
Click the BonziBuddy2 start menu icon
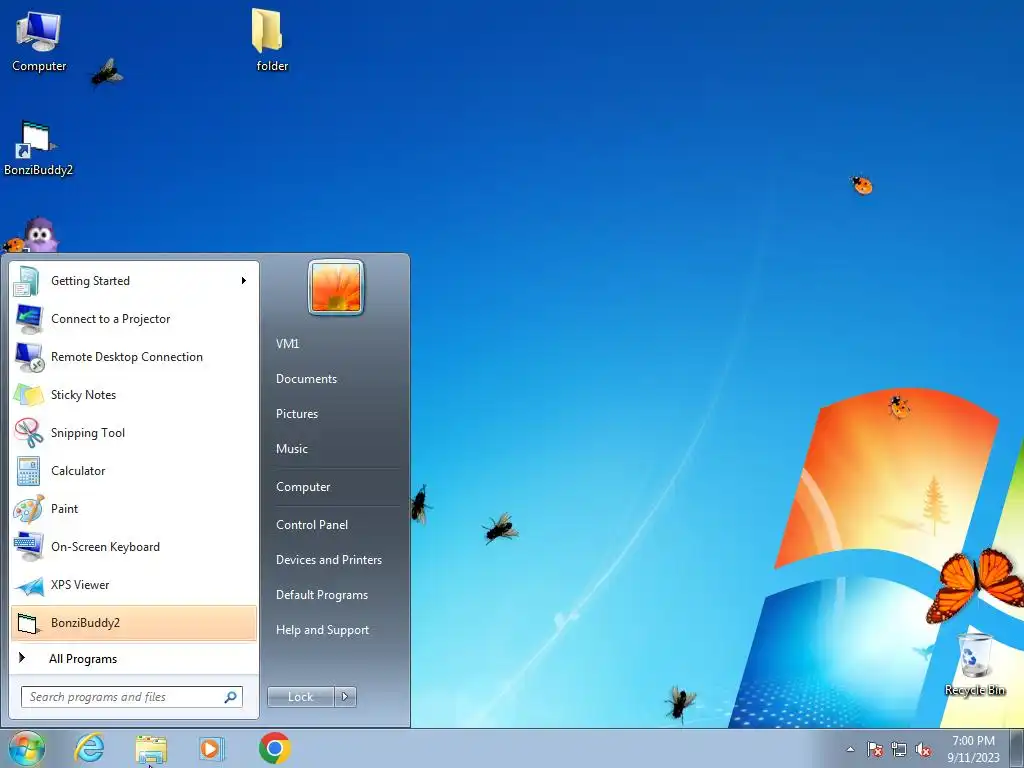[x=28, y=623]
